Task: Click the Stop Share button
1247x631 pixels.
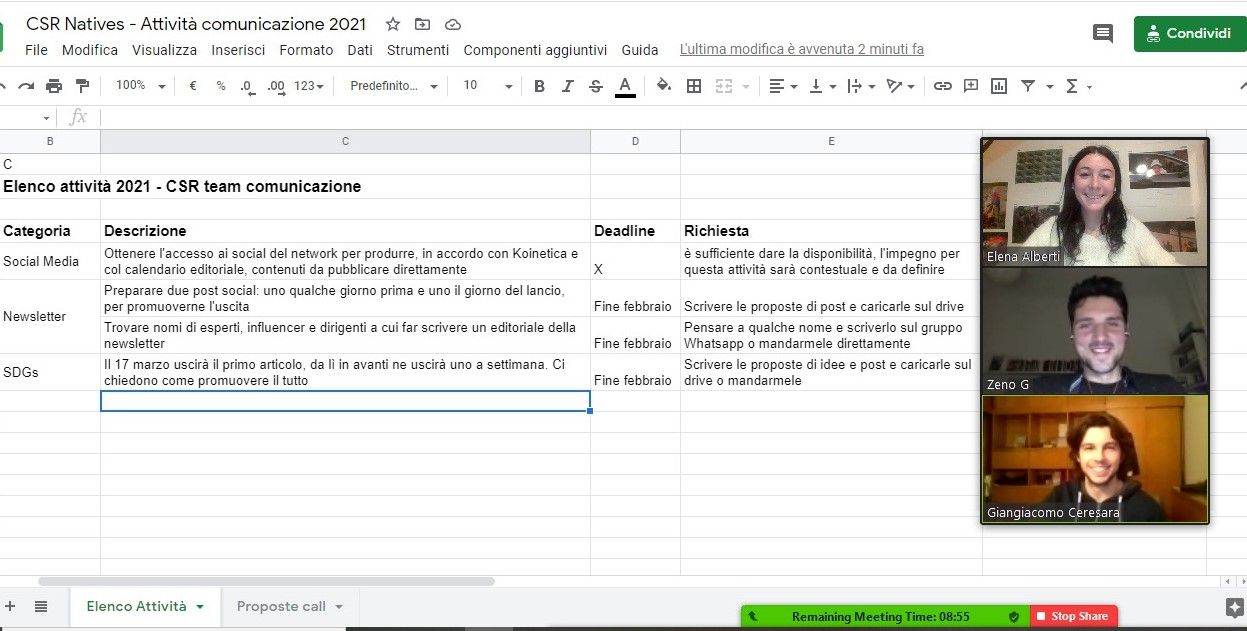Action: point(1073,616)
